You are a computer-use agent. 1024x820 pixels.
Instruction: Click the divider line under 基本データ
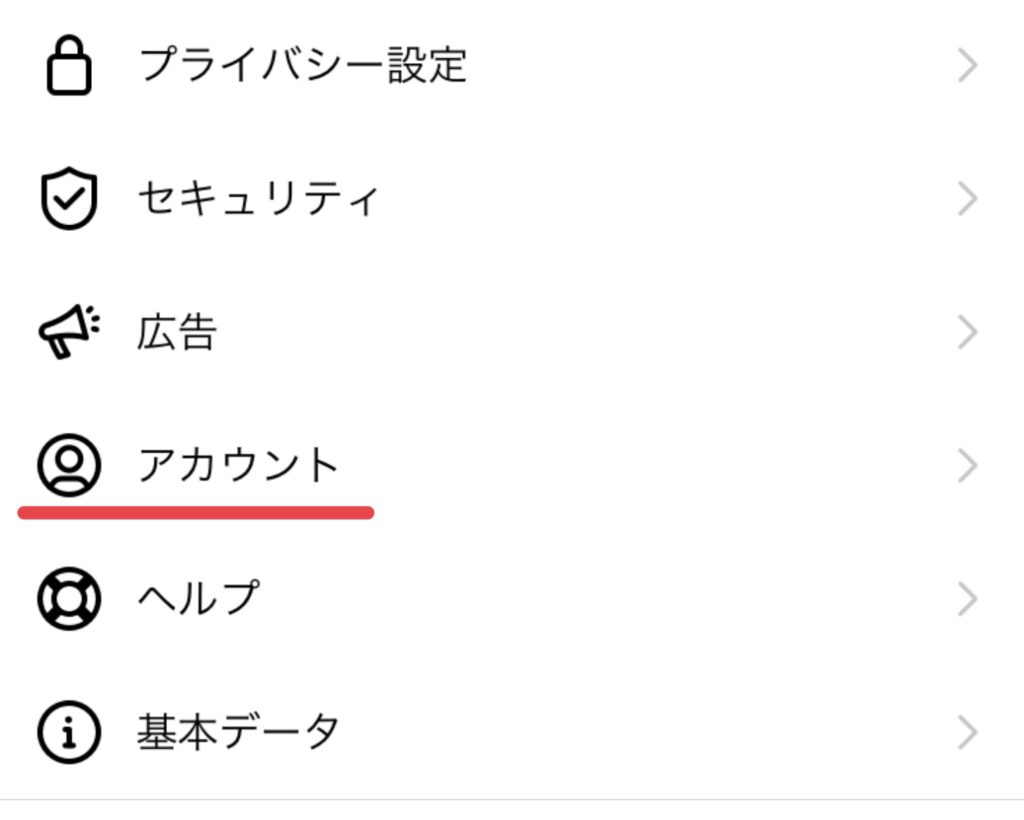(512, 800)
